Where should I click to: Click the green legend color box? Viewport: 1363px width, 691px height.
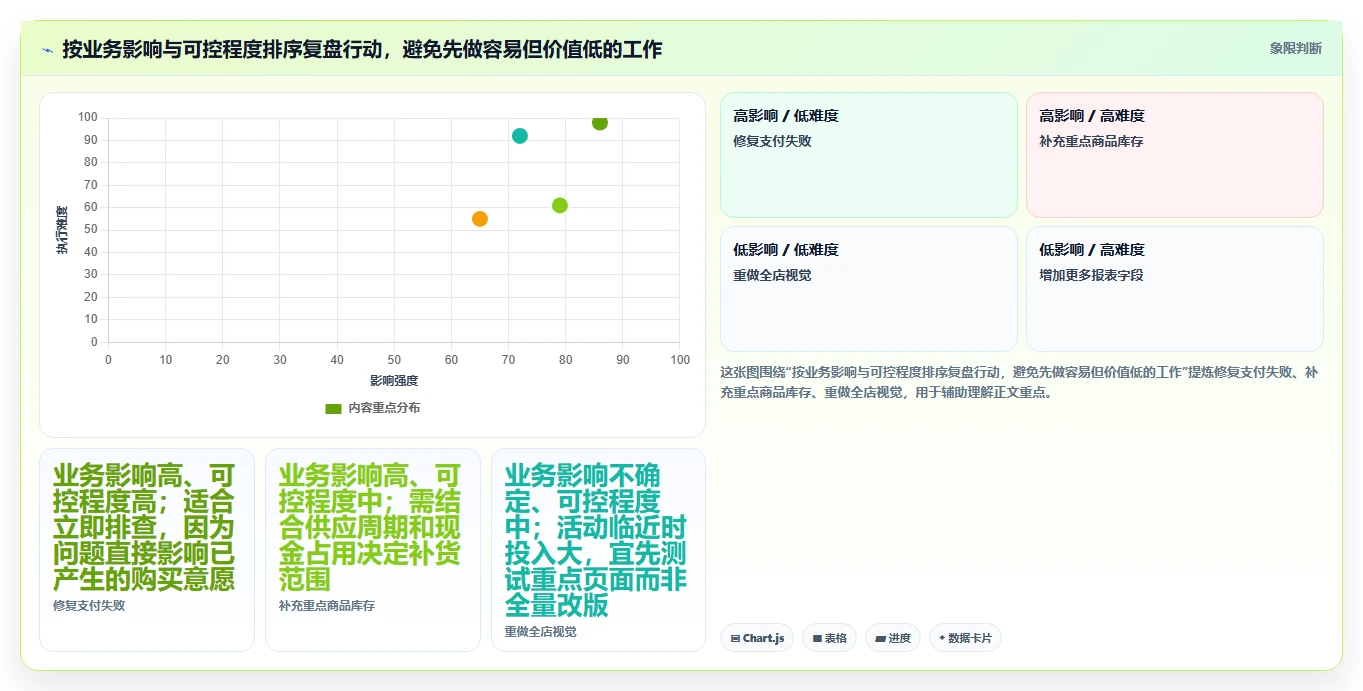point(334,408)
